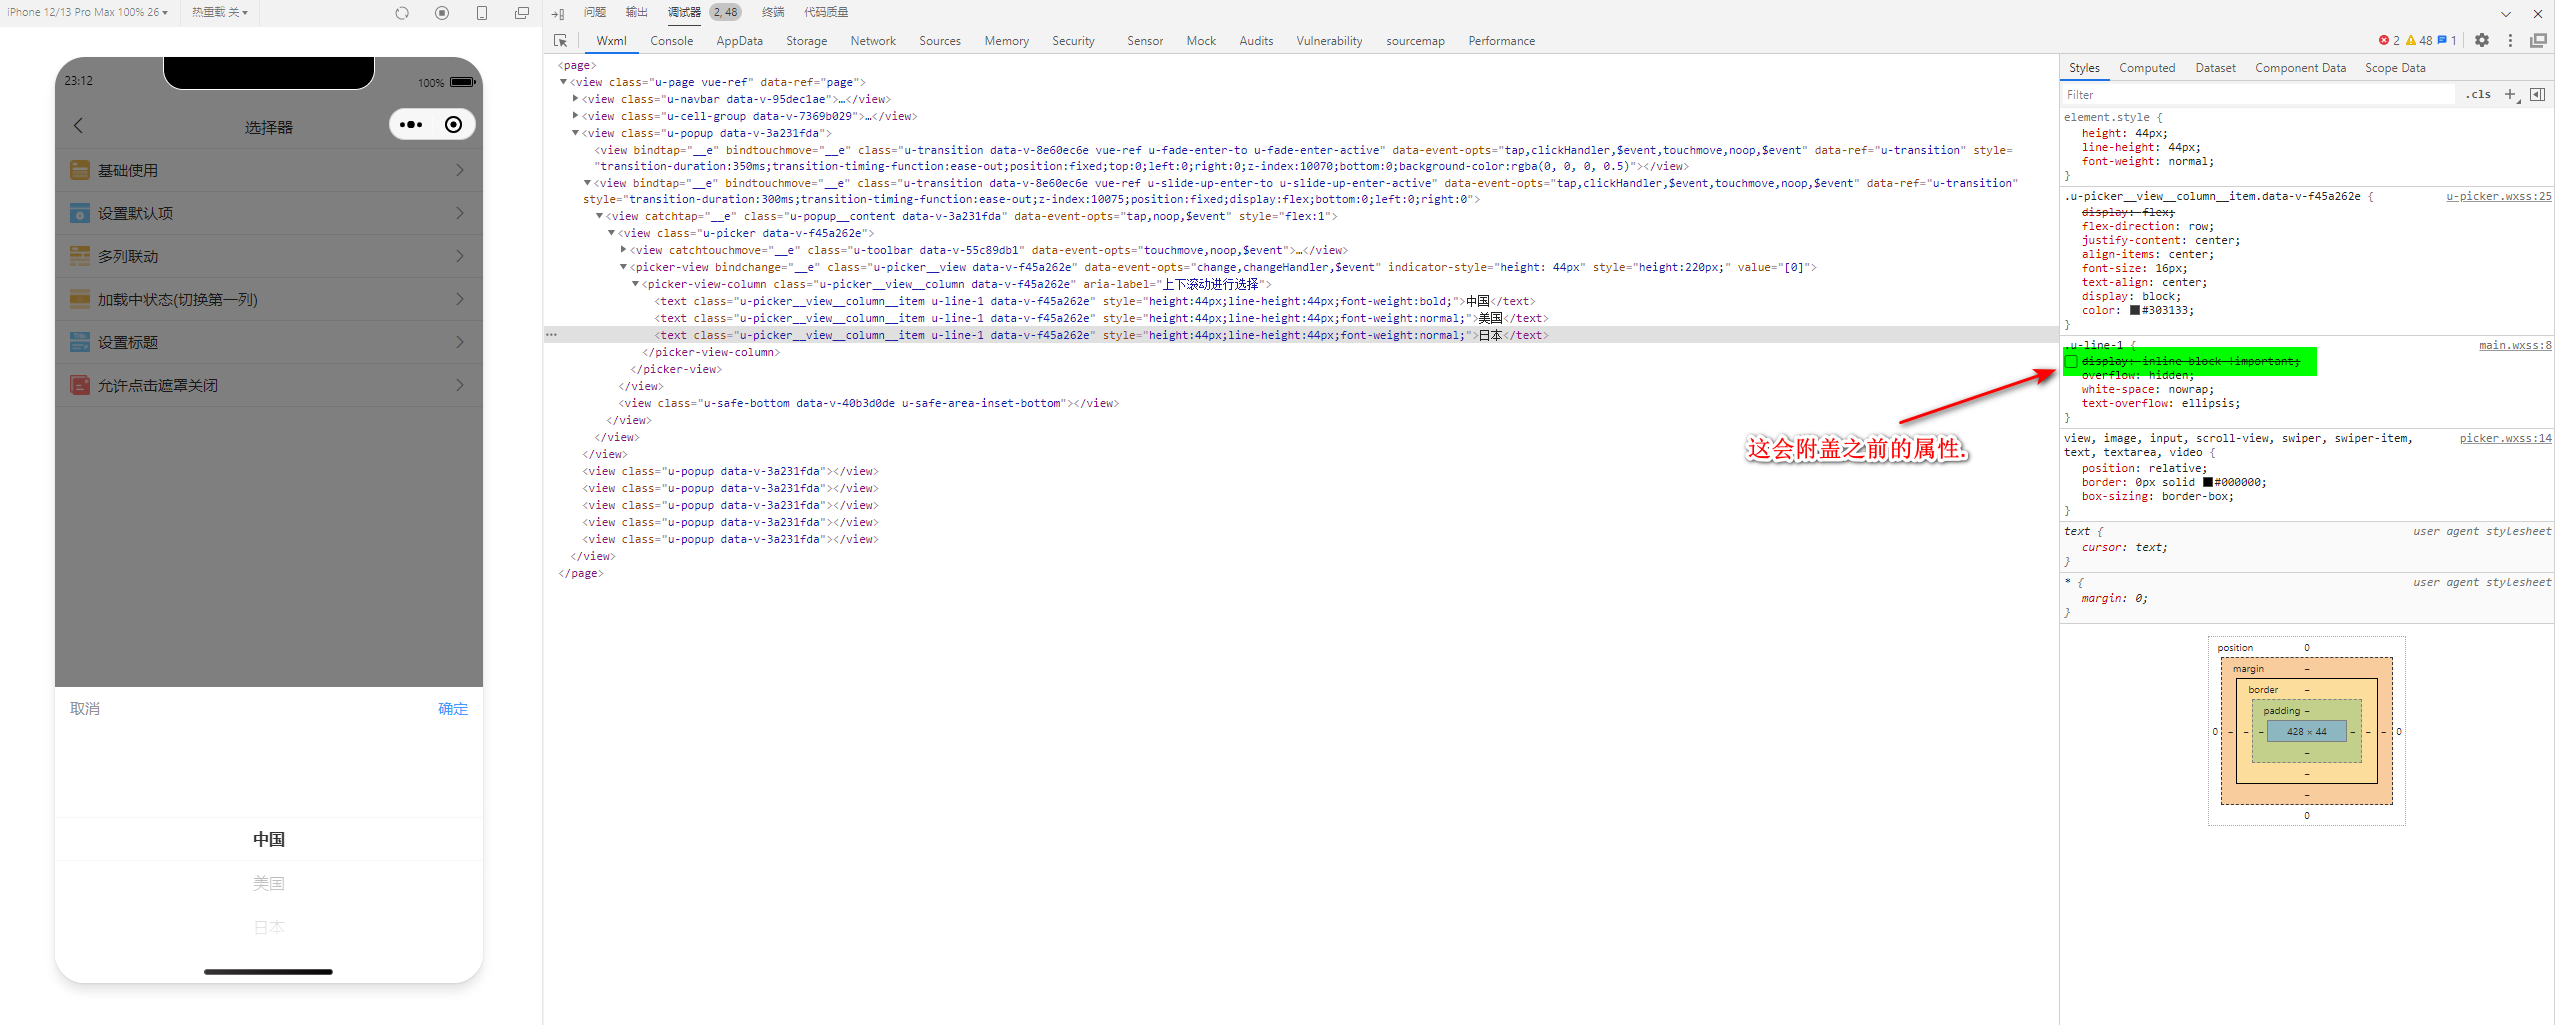
Task: Collapse the picker-view node
Action: (623, 267)
